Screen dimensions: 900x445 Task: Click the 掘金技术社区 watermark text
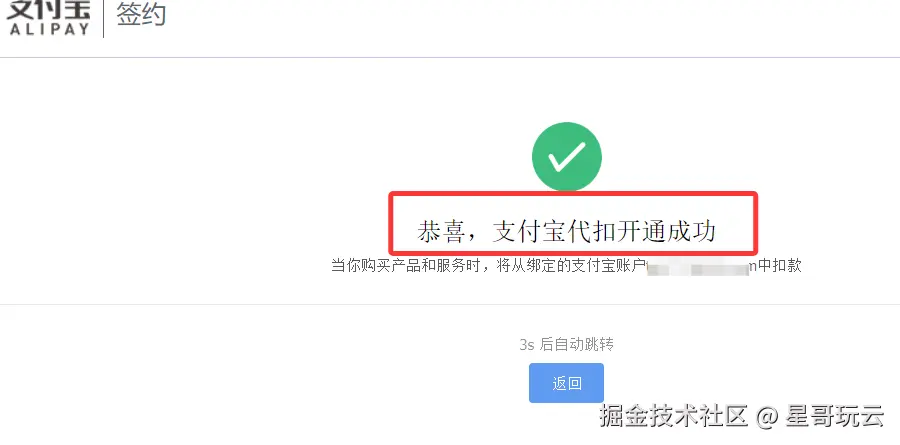tap(673, 416)
